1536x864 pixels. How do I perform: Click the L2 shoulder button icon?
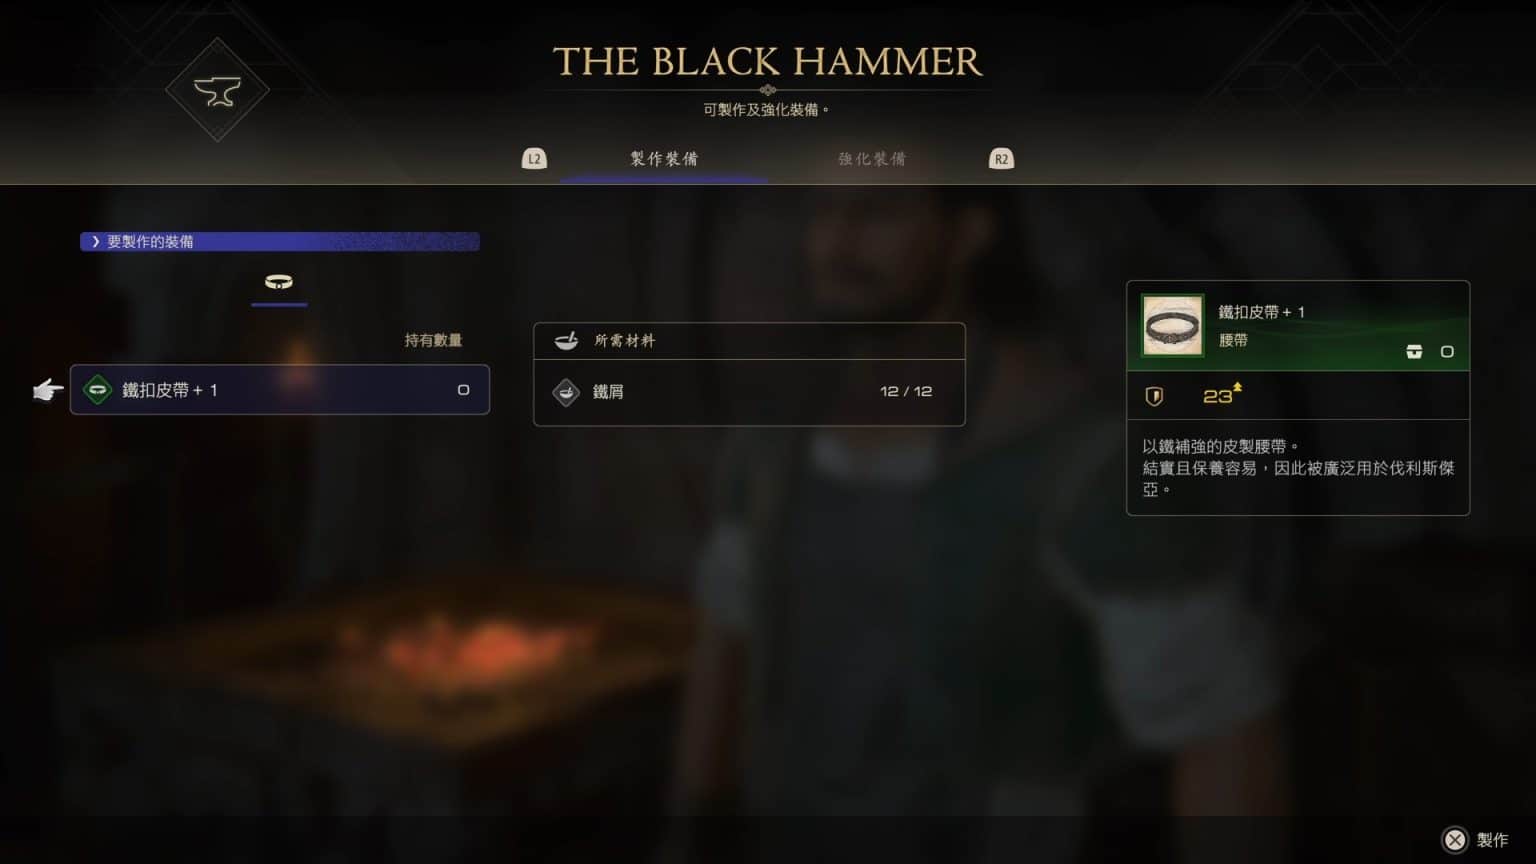coord(534,159)
